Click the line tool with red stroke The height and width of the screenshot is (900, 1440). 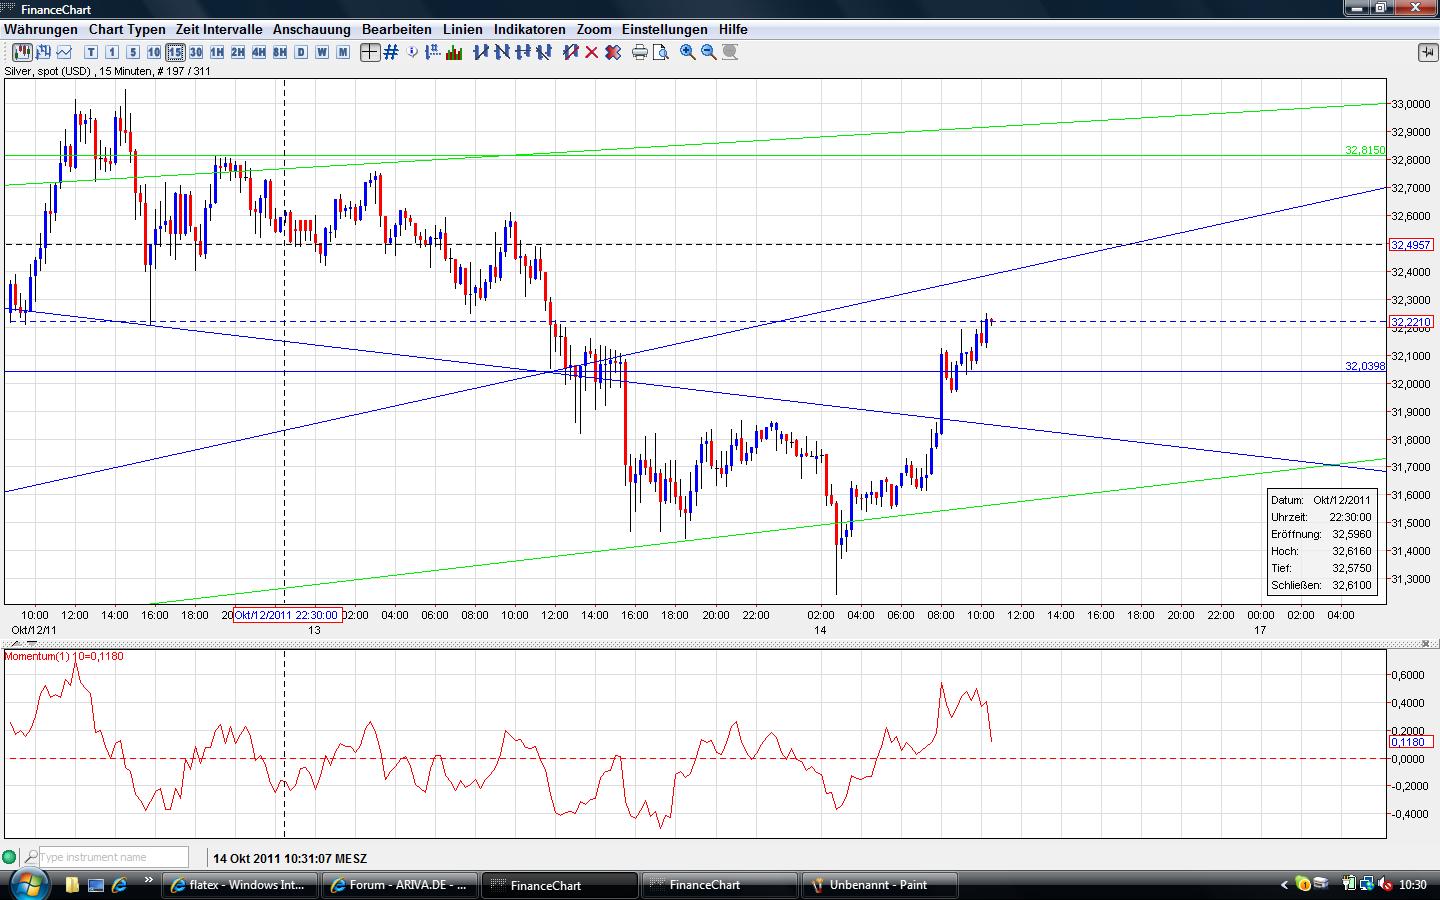571,52
